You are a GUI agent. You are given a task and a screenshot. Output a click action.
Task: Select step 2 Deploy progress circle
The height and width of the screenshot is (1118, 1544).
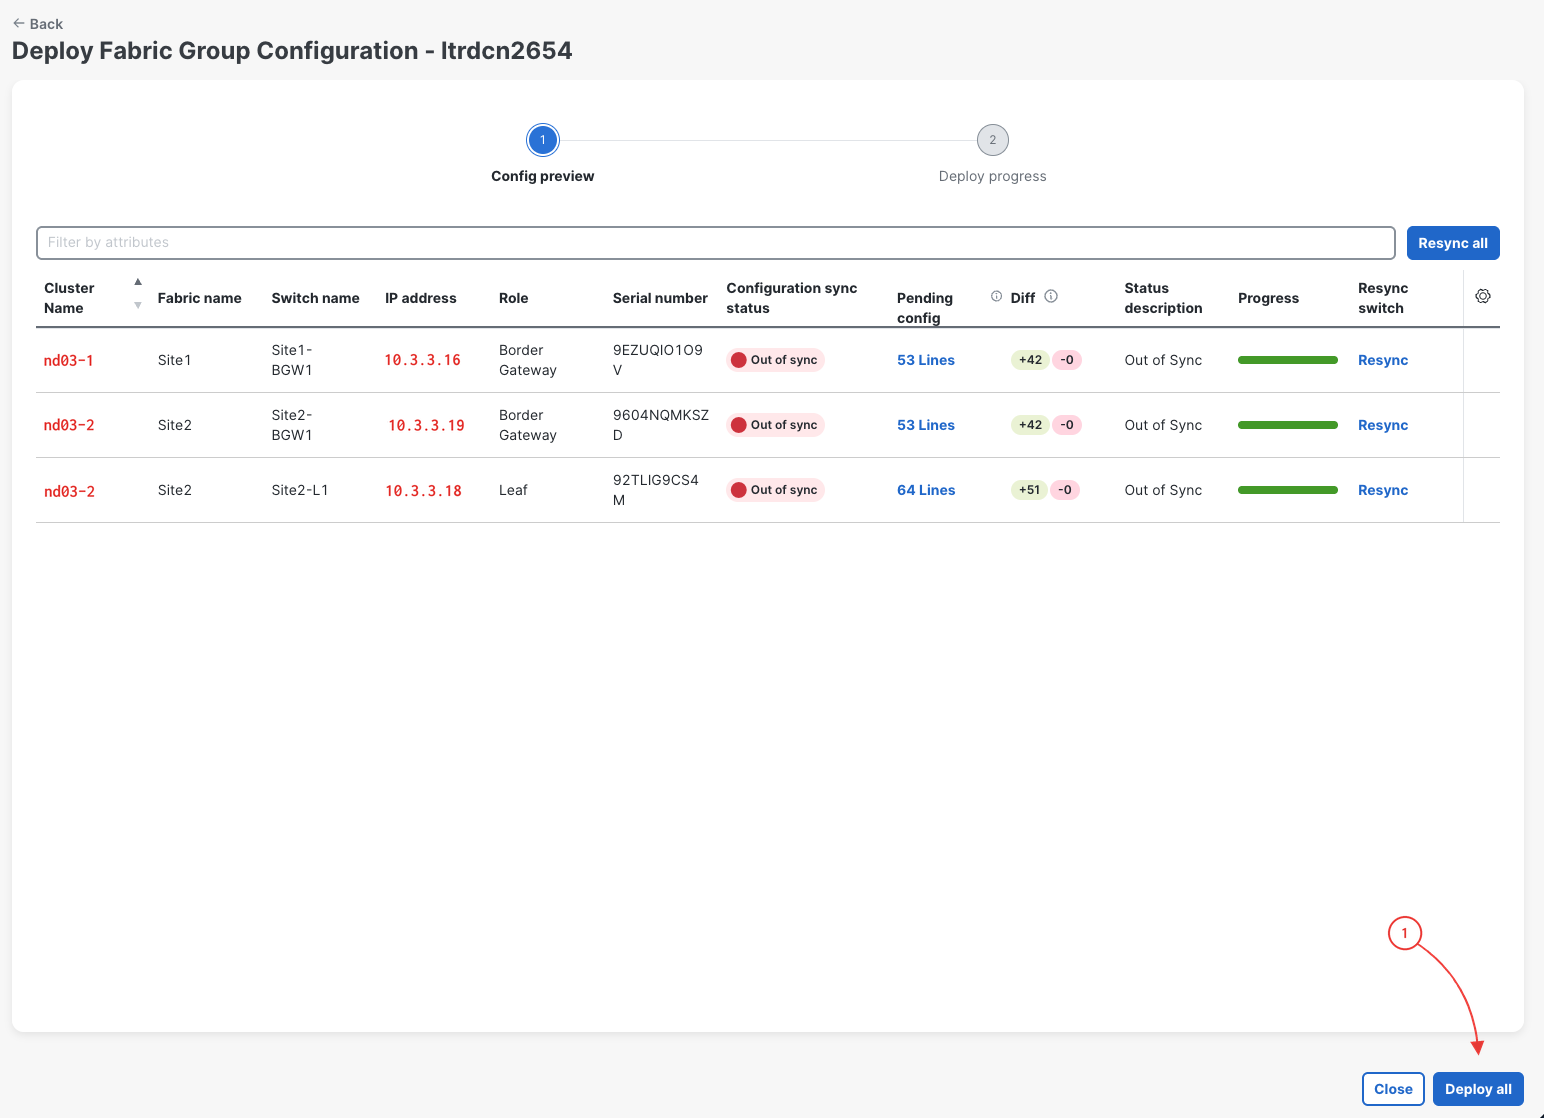pos(993,140)
